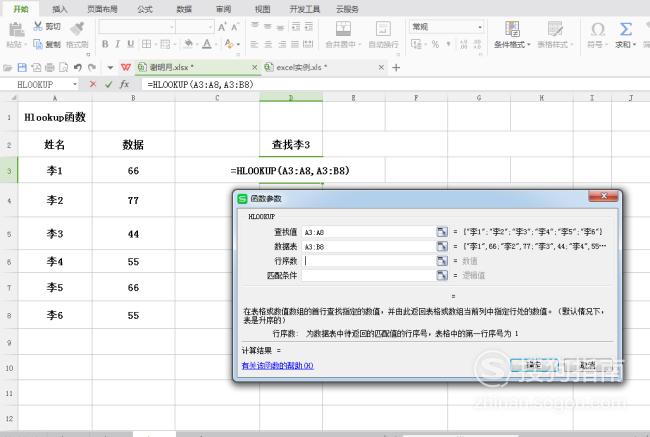Click the fx insert function icon
Viewport: 650px width, 437px height.
[124, 84]
